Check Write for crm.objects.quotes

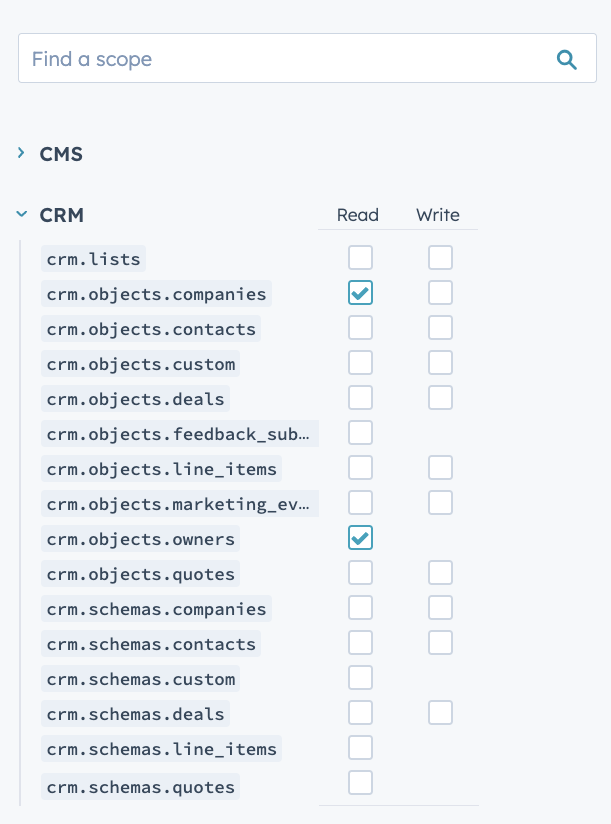click(x=440, y=572)
